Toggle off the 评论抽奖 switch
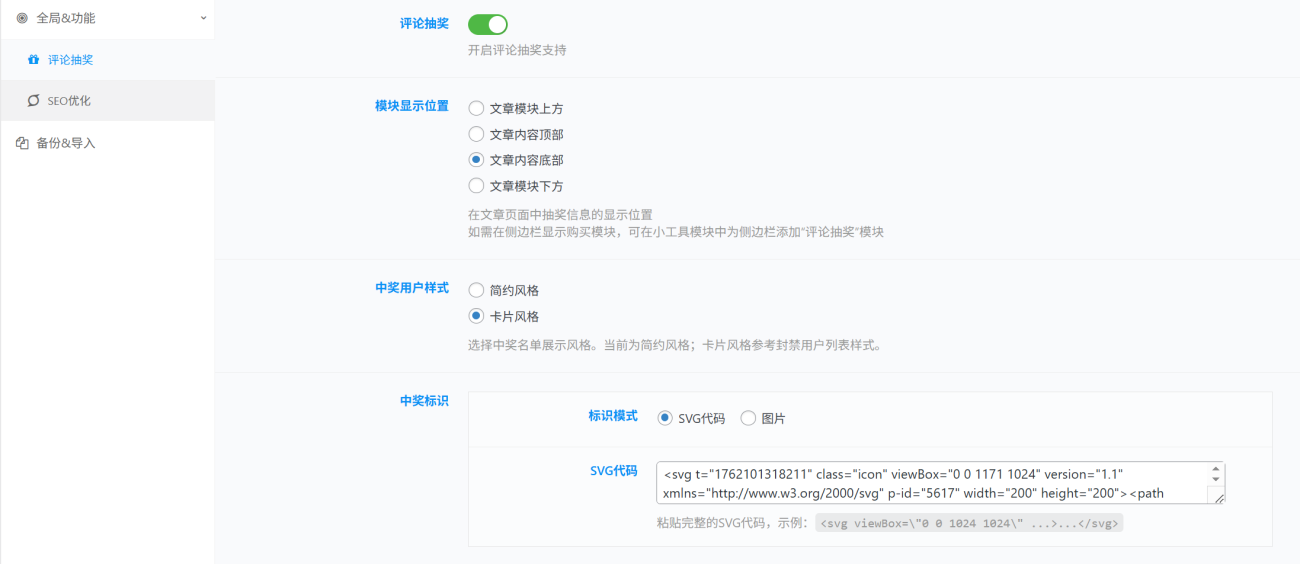This screenshot has height=564, width=1300. [x=488, y=24]
